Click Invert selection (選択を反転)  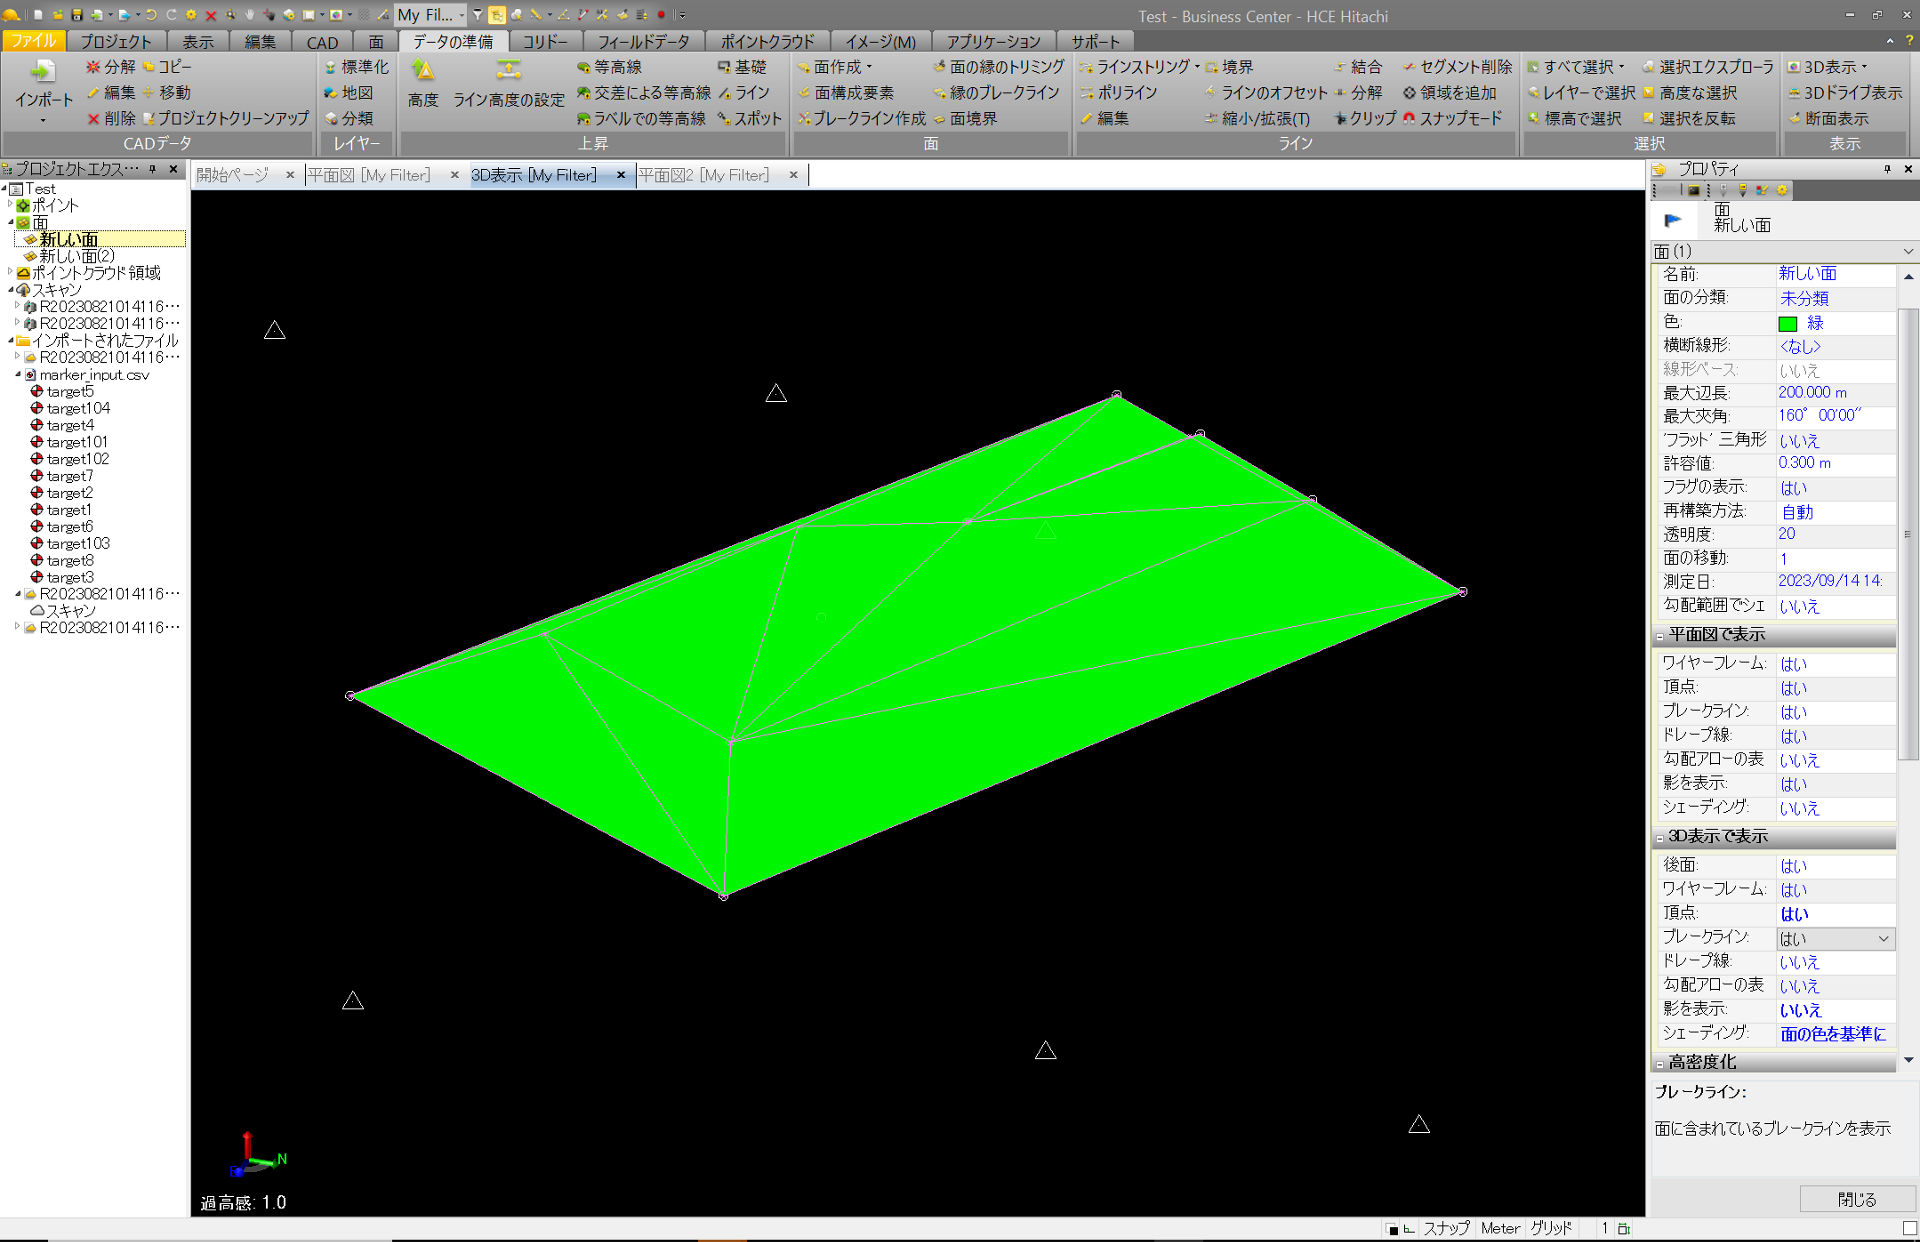point(1688,118)
